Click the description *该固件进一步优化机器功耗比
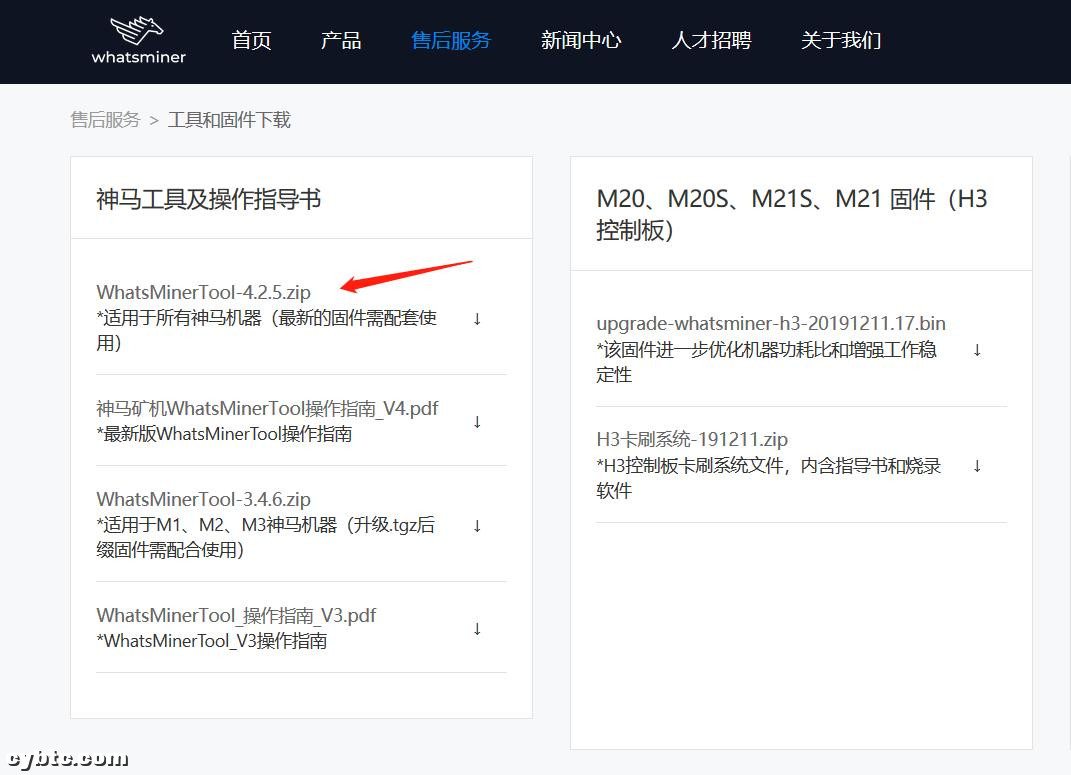 click(766, 362)
